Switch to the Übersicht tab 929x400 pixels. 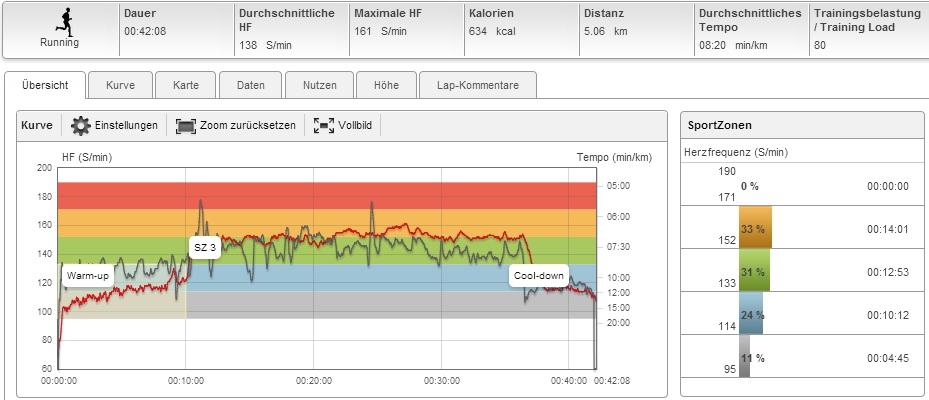click(45, 86)
